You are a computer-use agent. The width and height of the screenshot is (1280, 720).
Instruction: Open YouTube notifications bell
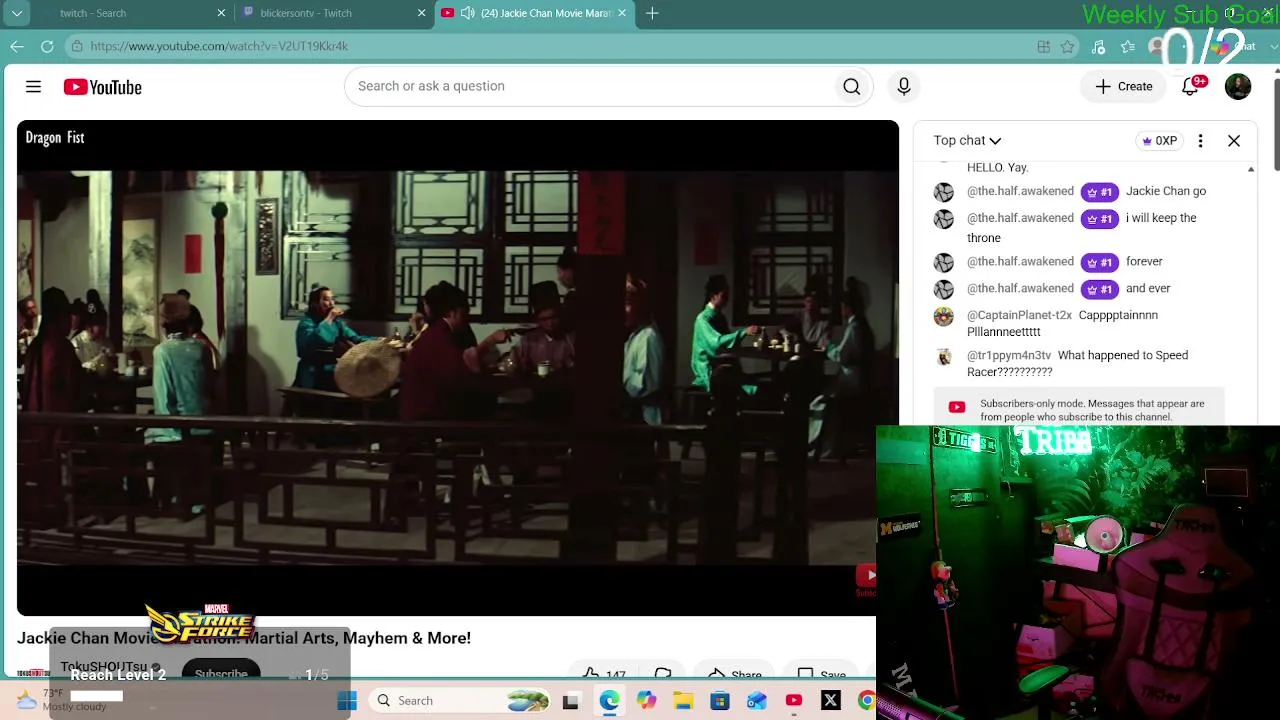coord(1190,87)
